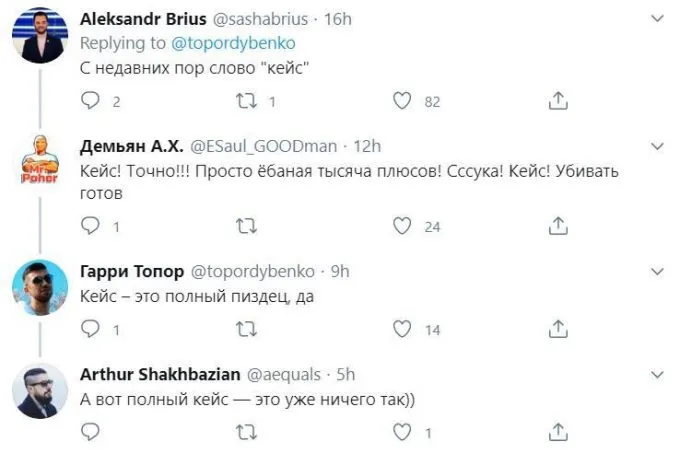
Task: Retweet Aleksandr Brius's tweet
Action: (x=246, y=101)
